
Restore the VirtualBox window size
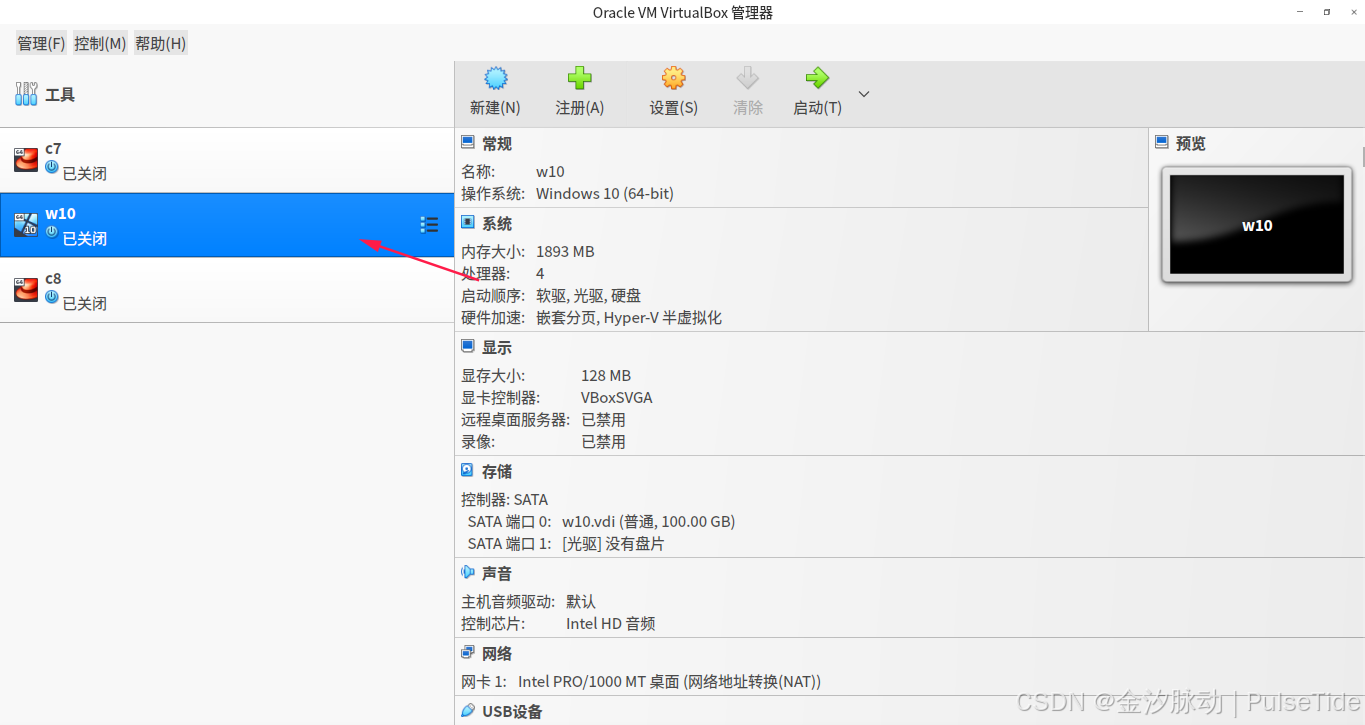(x=1327, y=12)
